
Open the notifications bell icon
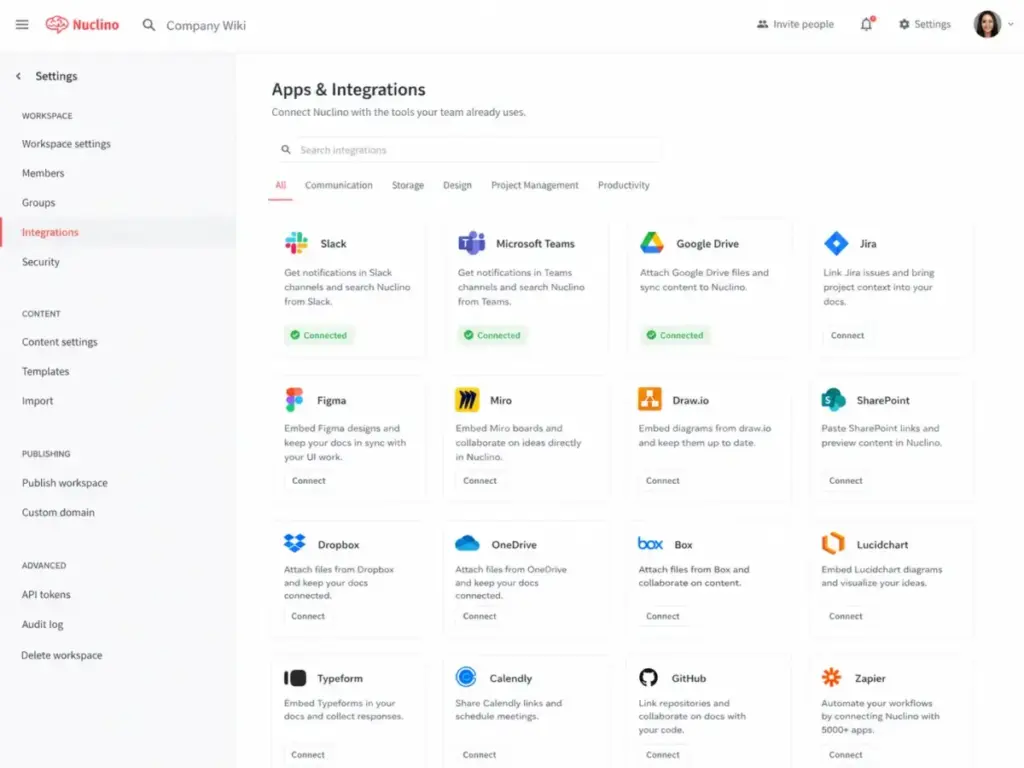click(x=867, y=24)
